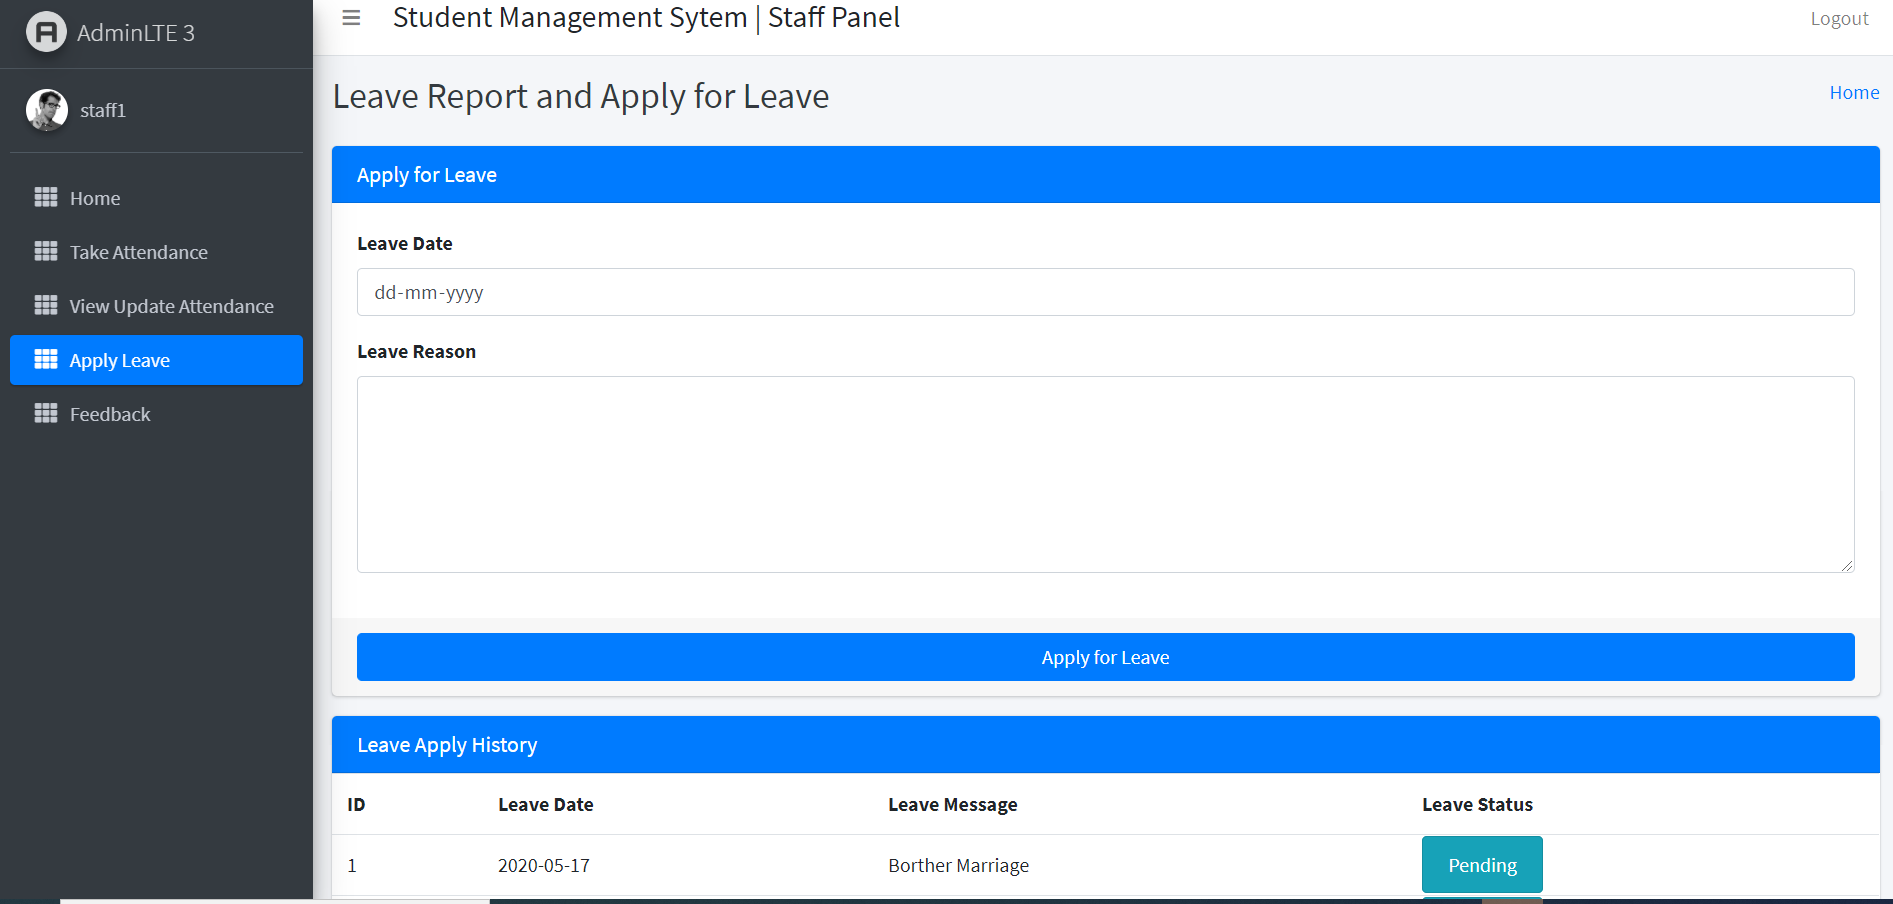Image resolution: width=1893 pixels, height=904 pixels.
Task: Open Take Attendance from the sidebar
Action: pos(139,252)
